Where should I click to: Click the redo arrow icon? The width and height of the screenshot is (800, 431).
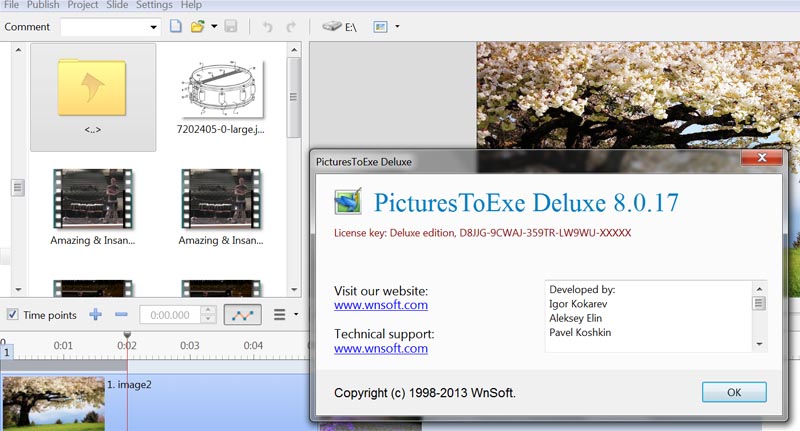pyautogui.click(x=291, y=27)
